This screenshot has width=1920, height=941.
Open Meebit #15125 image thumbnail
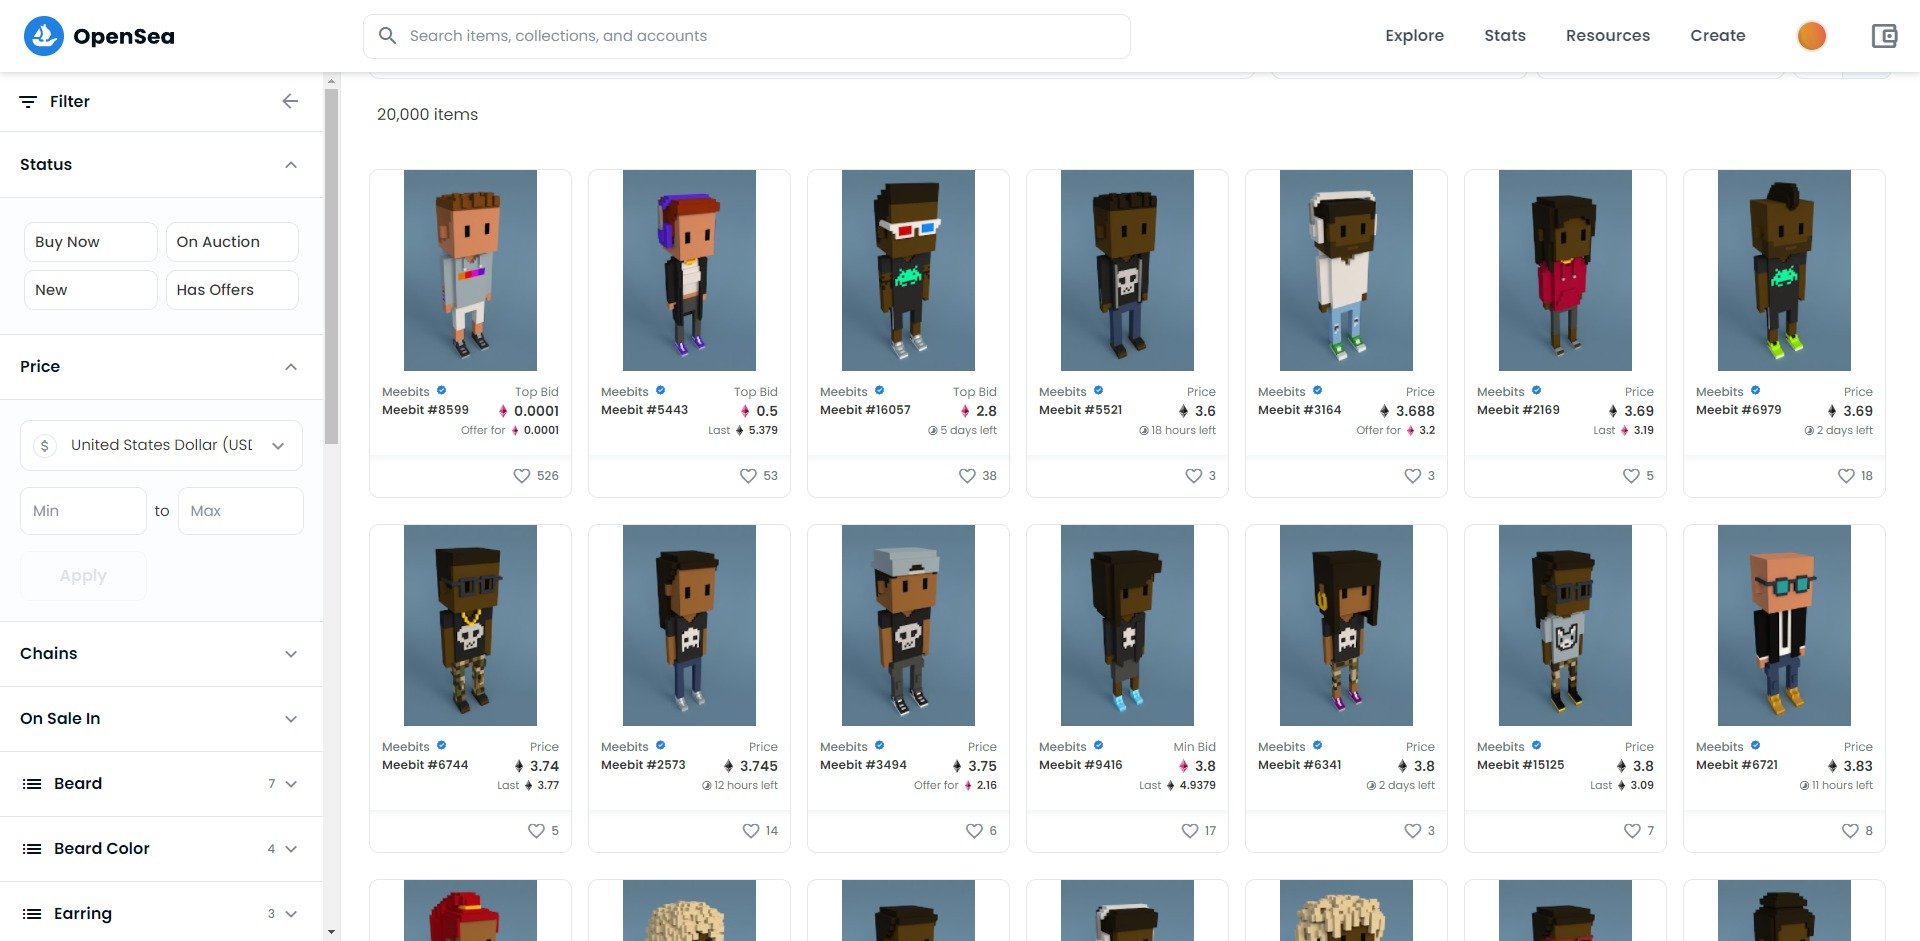pos(1565,625)
